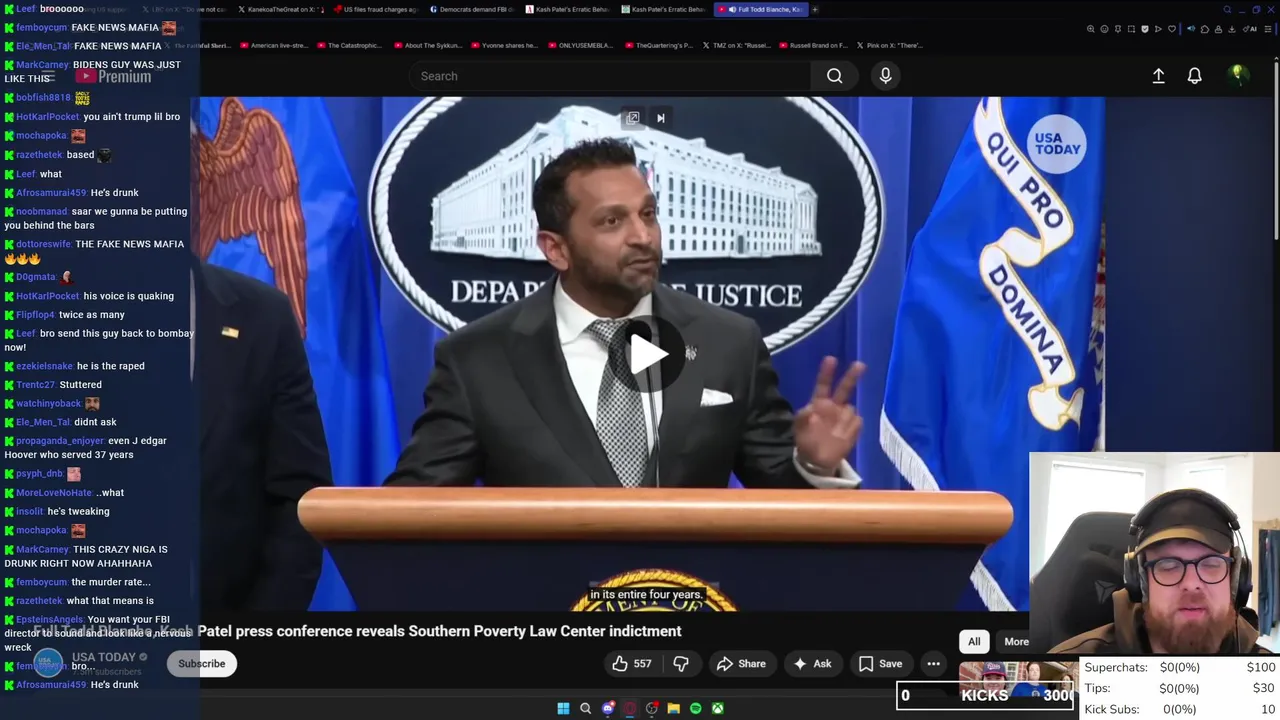Open the American live-stre... bookmark
The height and width of the screenshot is (720, 1280).
[x=274, y=45]
